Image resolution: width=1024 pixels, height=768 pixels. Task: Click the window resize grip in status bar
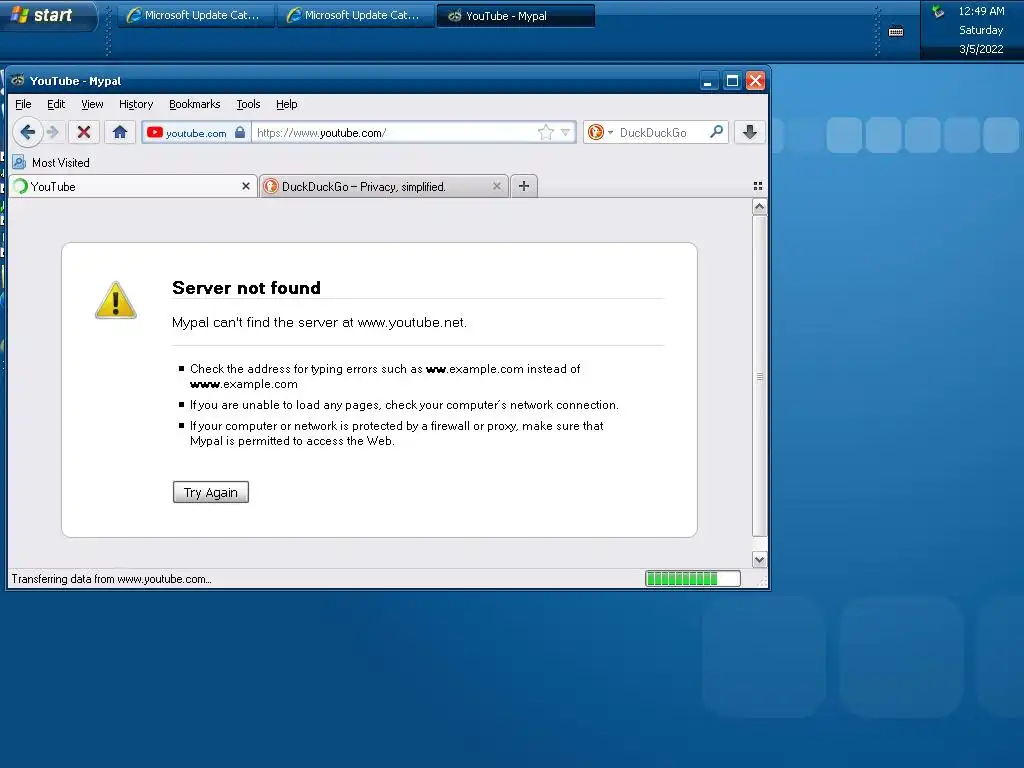761,580
